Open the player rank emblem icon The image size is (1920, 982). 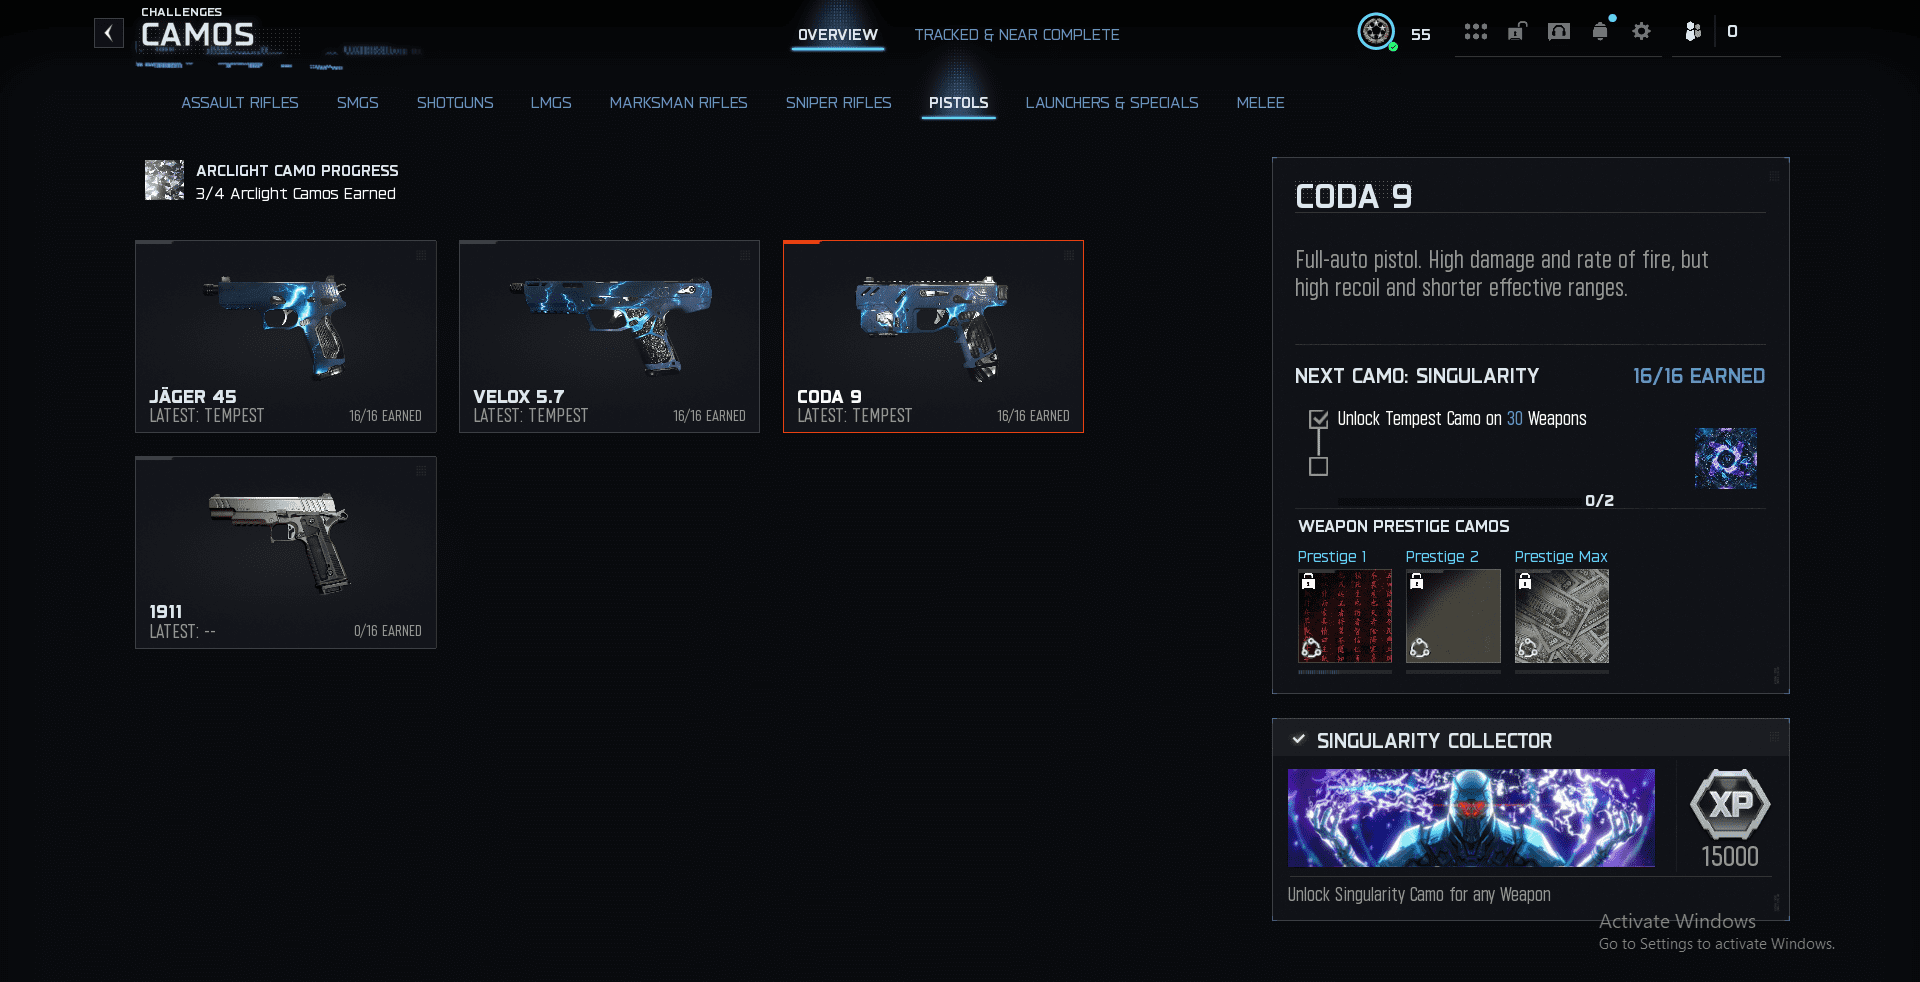pyautogui.click(x=1376, y=32)
